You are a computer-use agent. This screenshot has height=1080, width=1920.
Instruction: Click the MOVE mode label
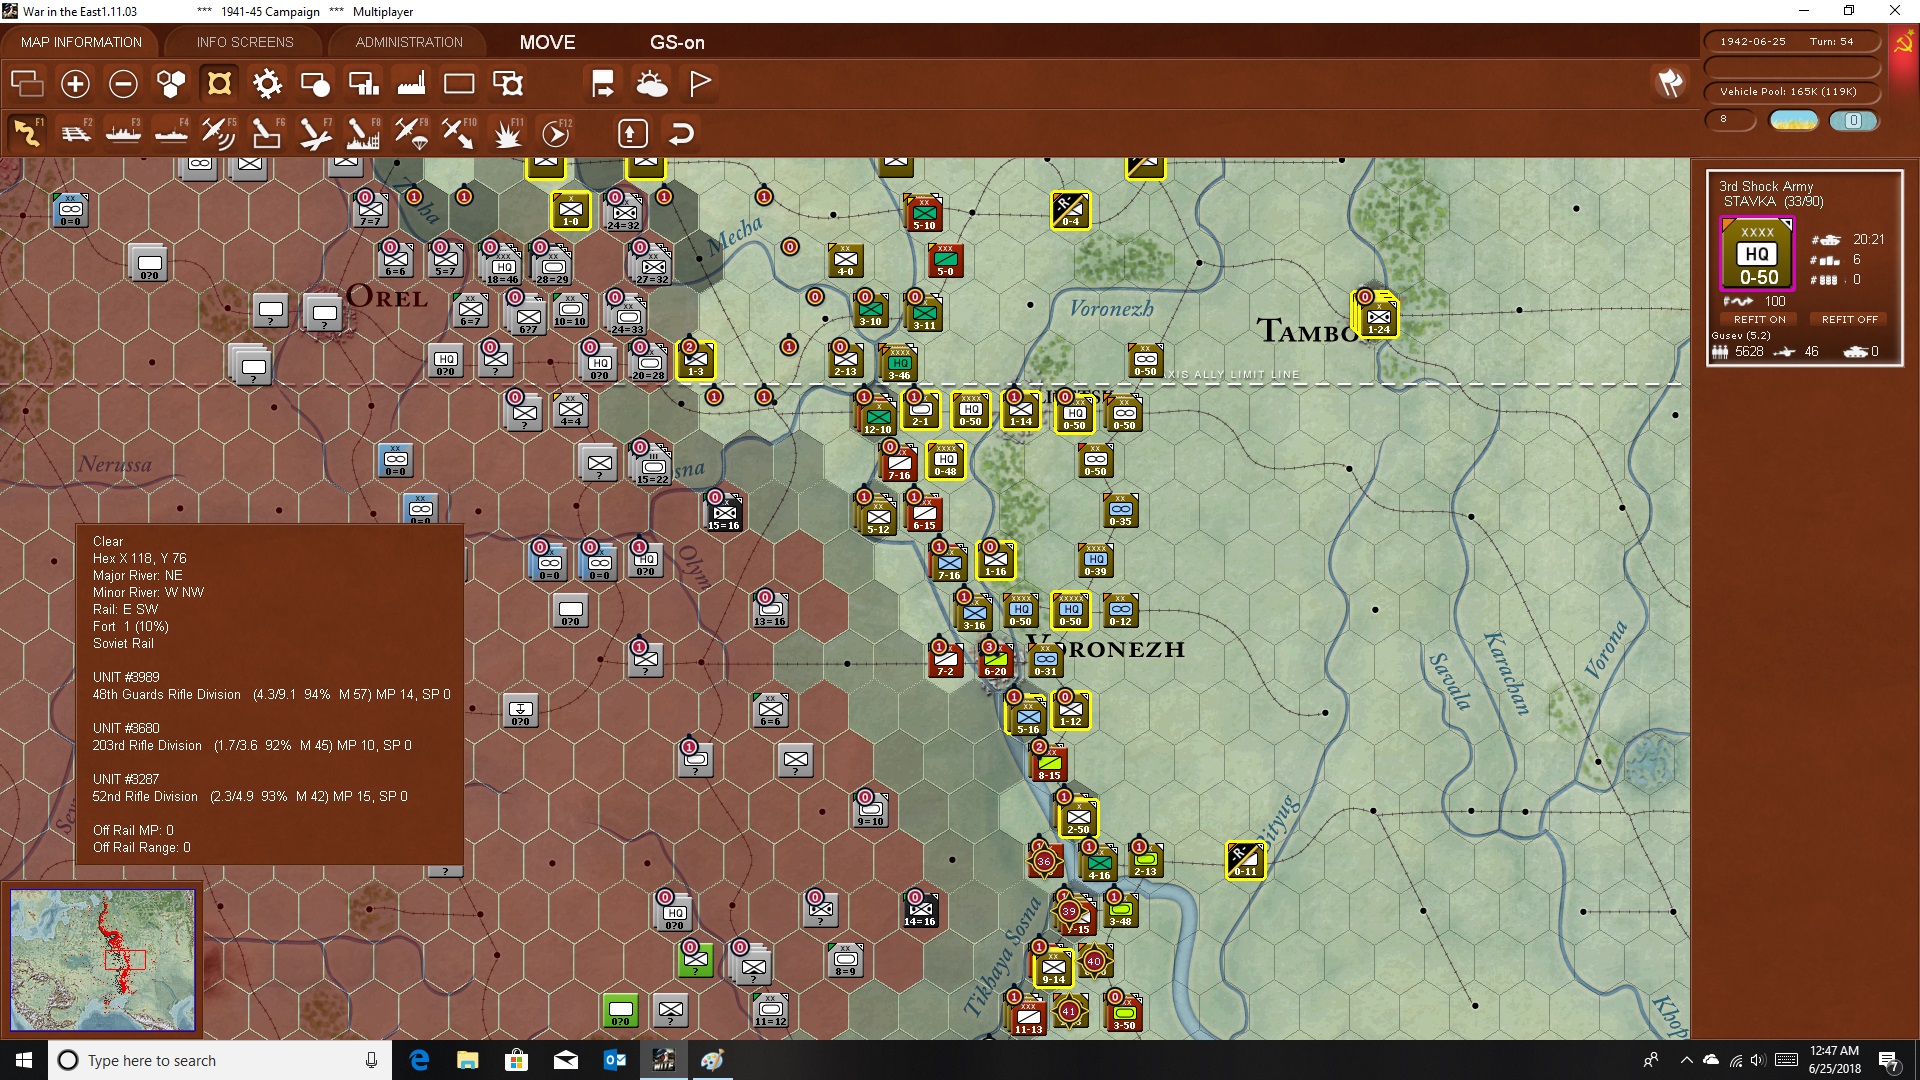[547, 42]
